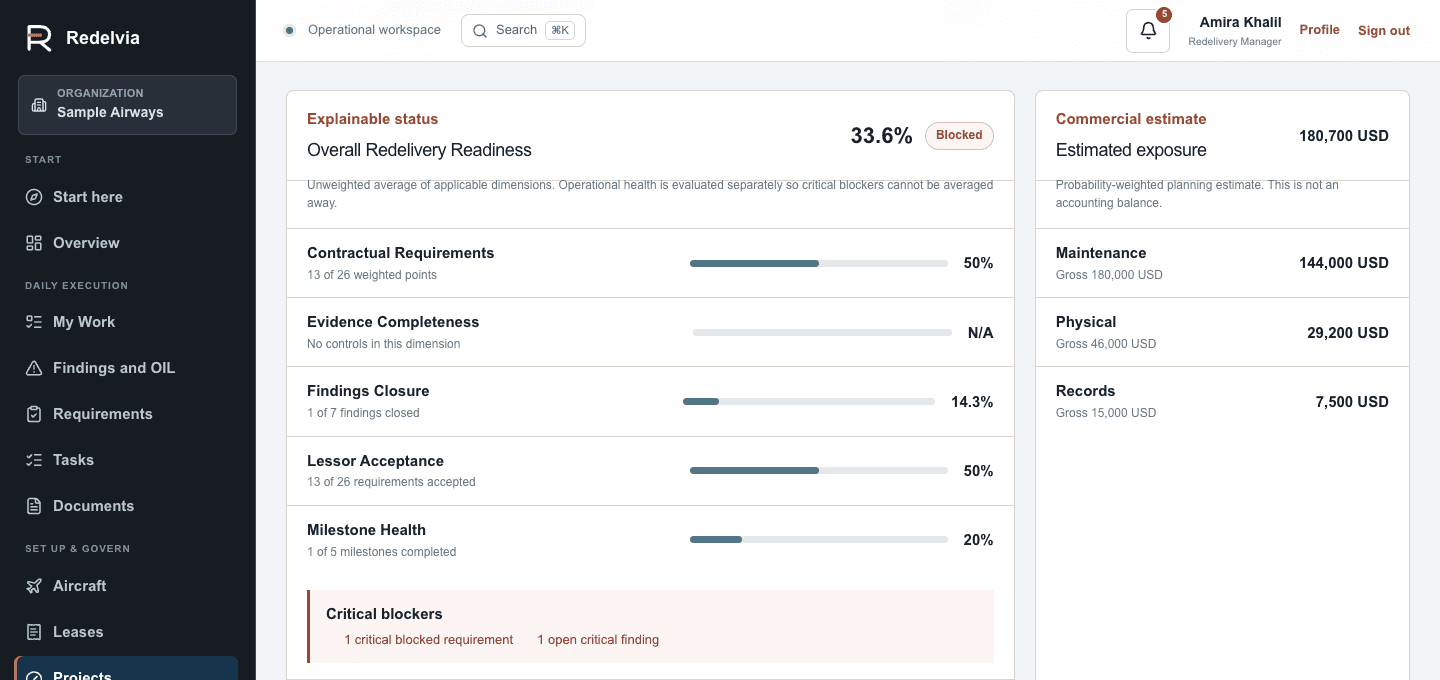Click the Projects gauge icon
The image size is (1440, 680).
[x=34, y=676]
